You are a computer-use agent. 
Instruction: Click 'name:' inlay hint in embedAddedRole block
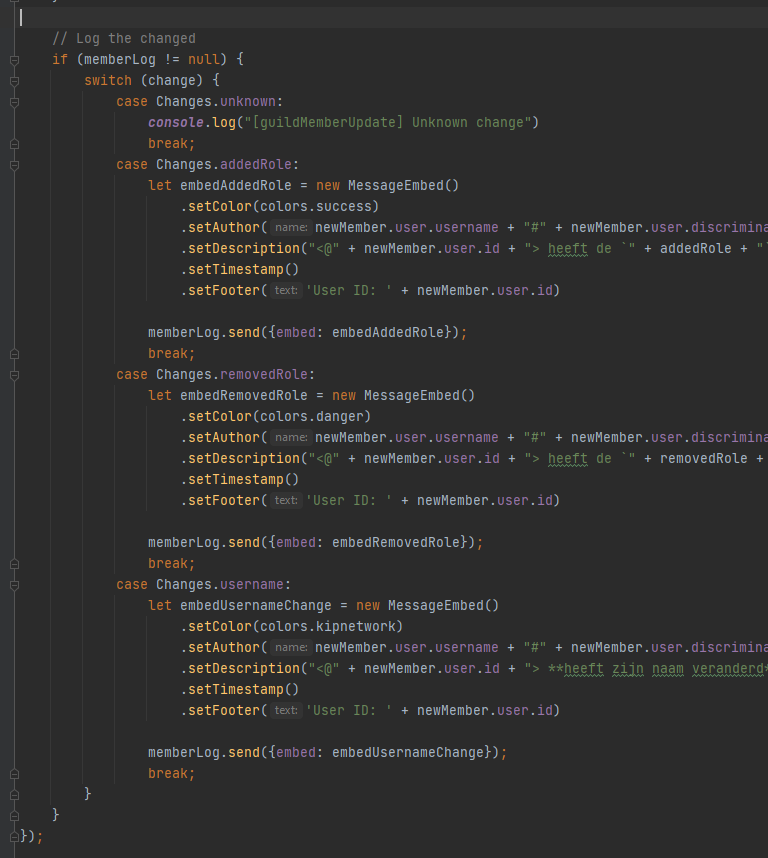(291, 228)
